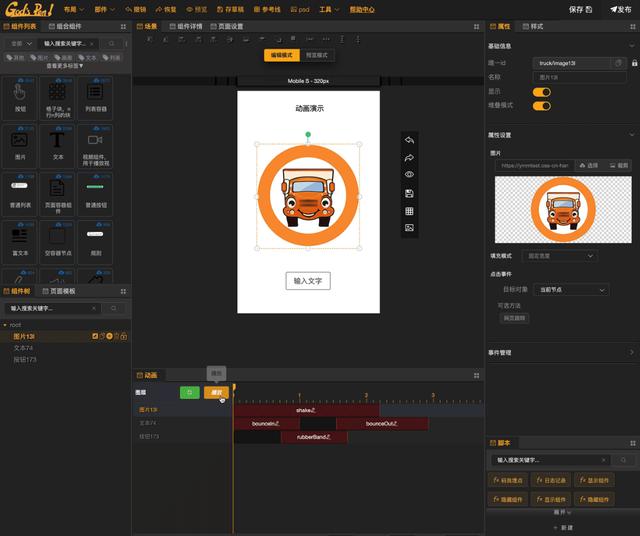Open the 参考线 guide lines menu item
Screen dimensions: 640x536
tap(267, 9)
